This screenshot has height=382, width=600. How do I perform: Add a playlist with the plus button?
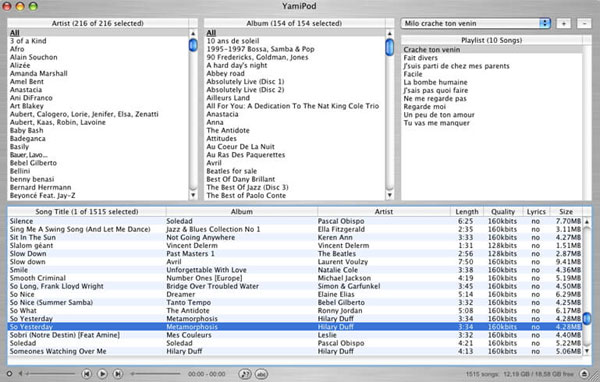[563, 23]
